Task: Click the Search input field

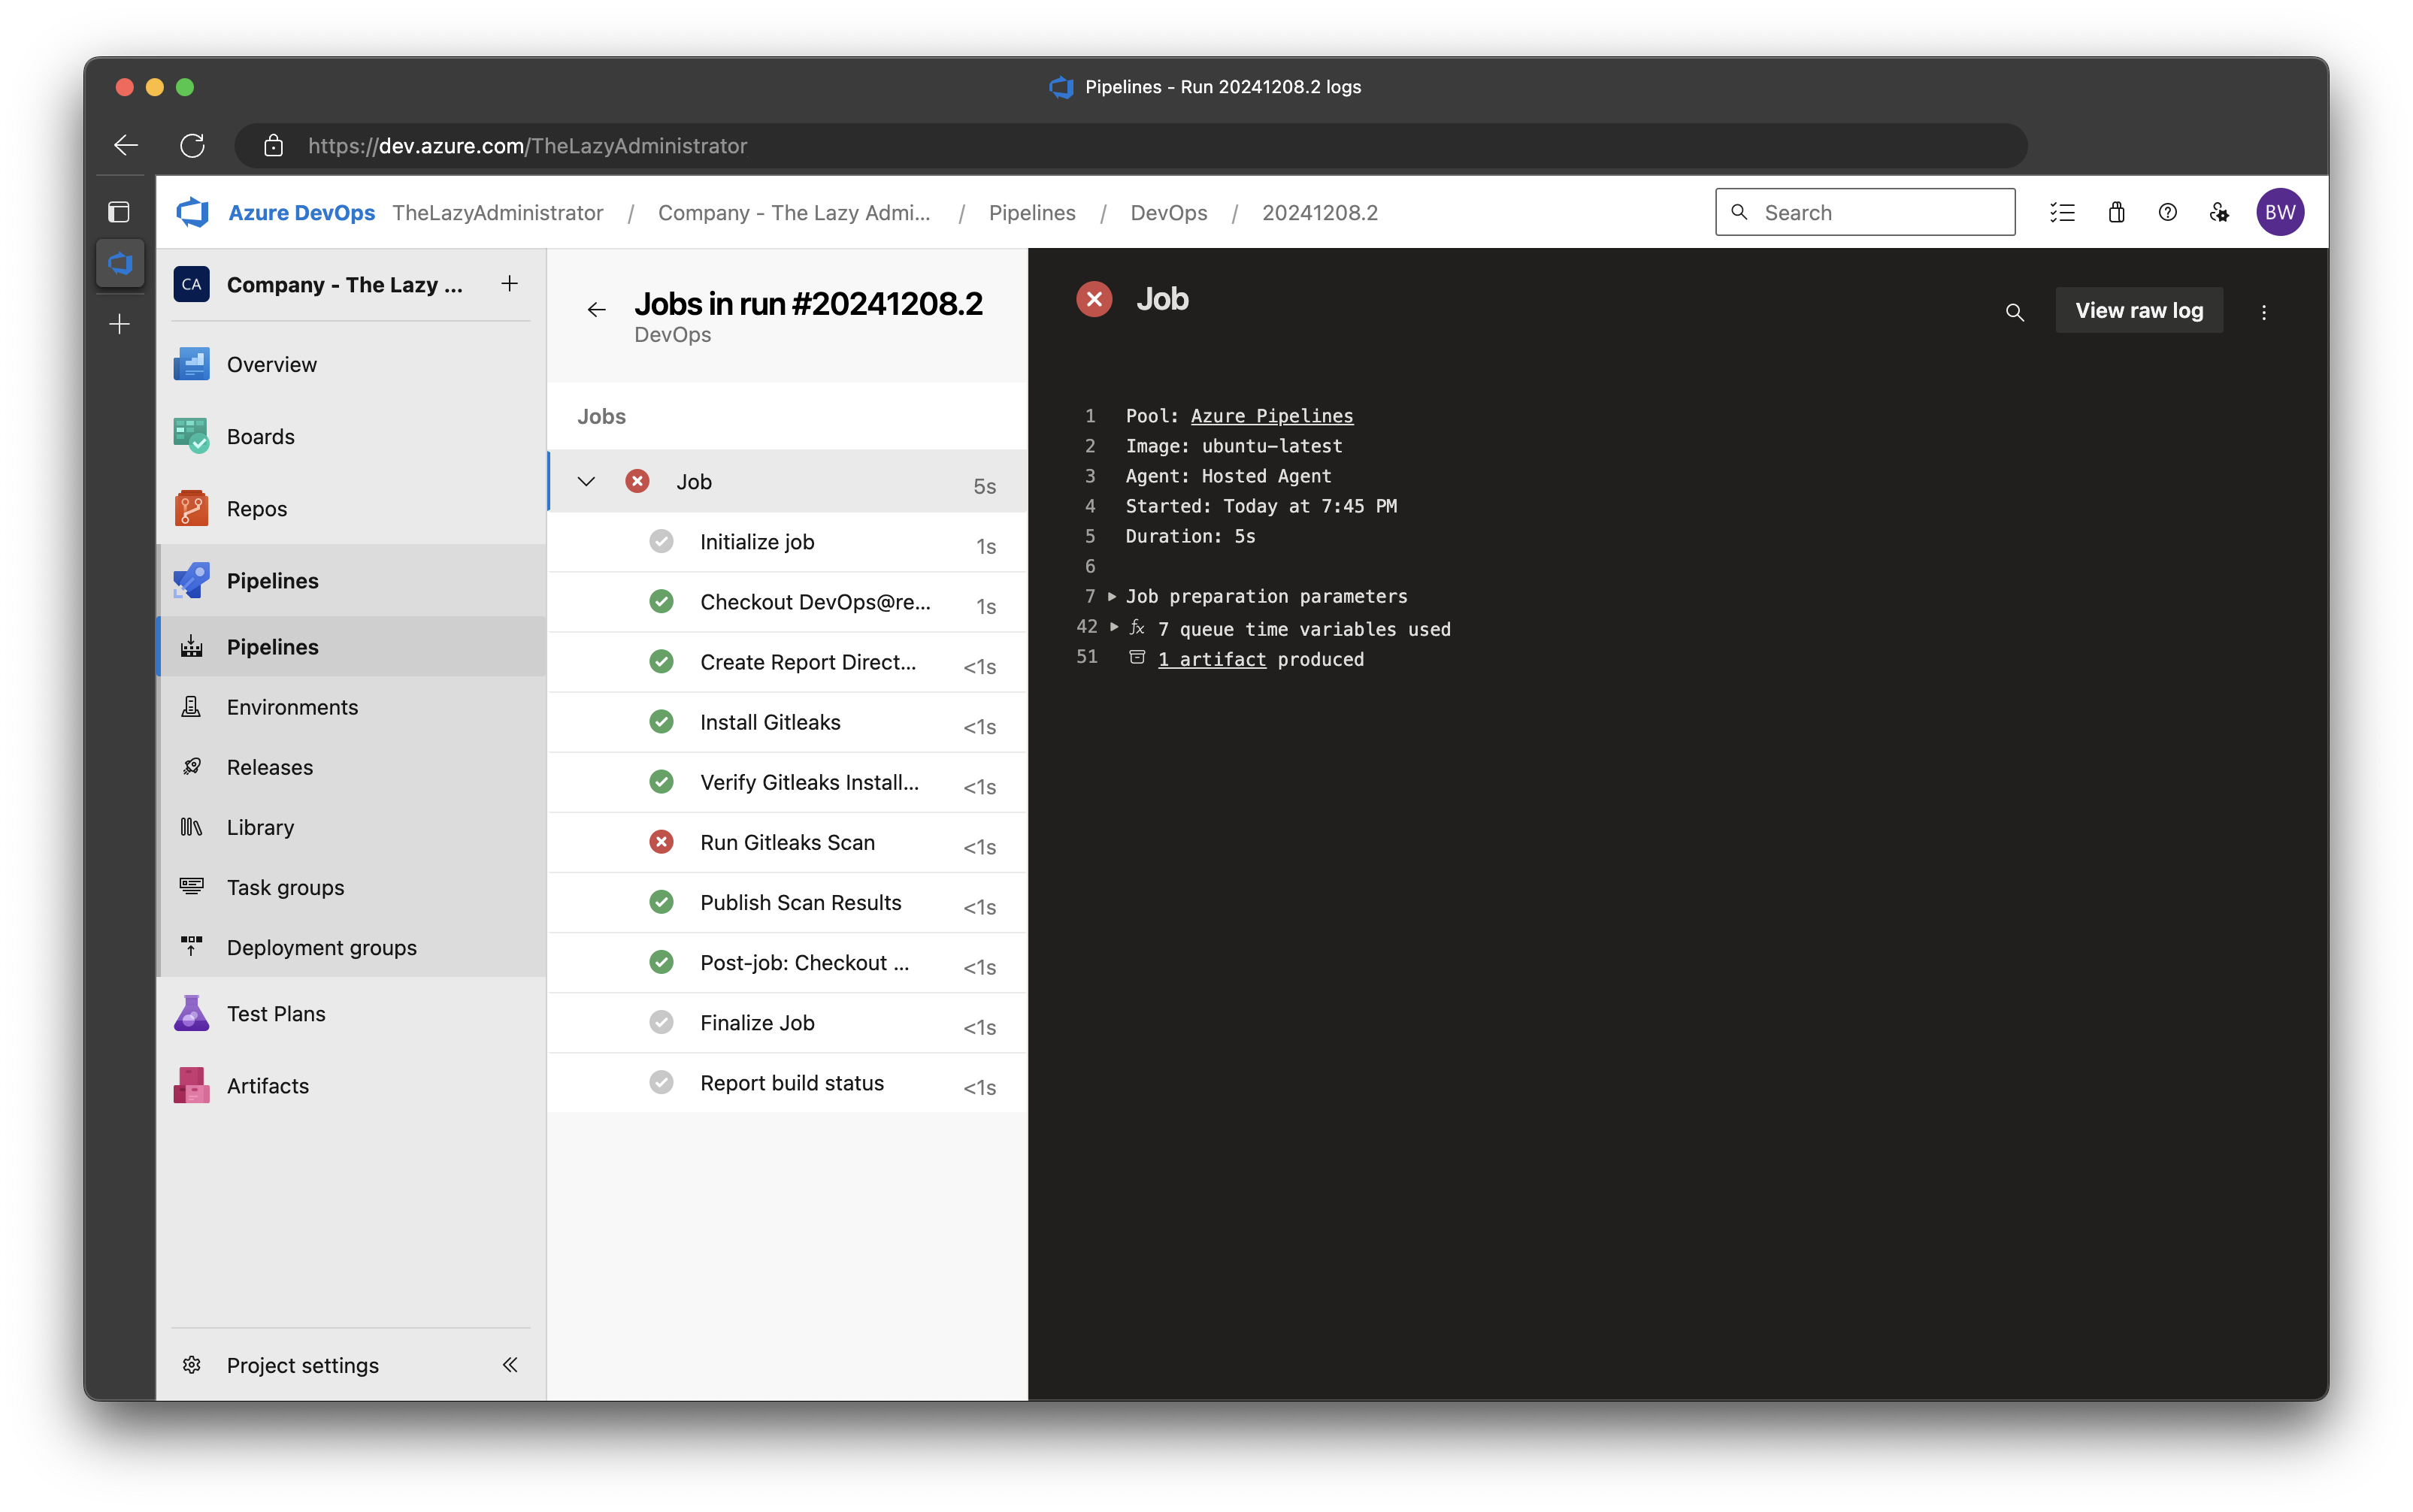Action: [x=1865, y=212]
